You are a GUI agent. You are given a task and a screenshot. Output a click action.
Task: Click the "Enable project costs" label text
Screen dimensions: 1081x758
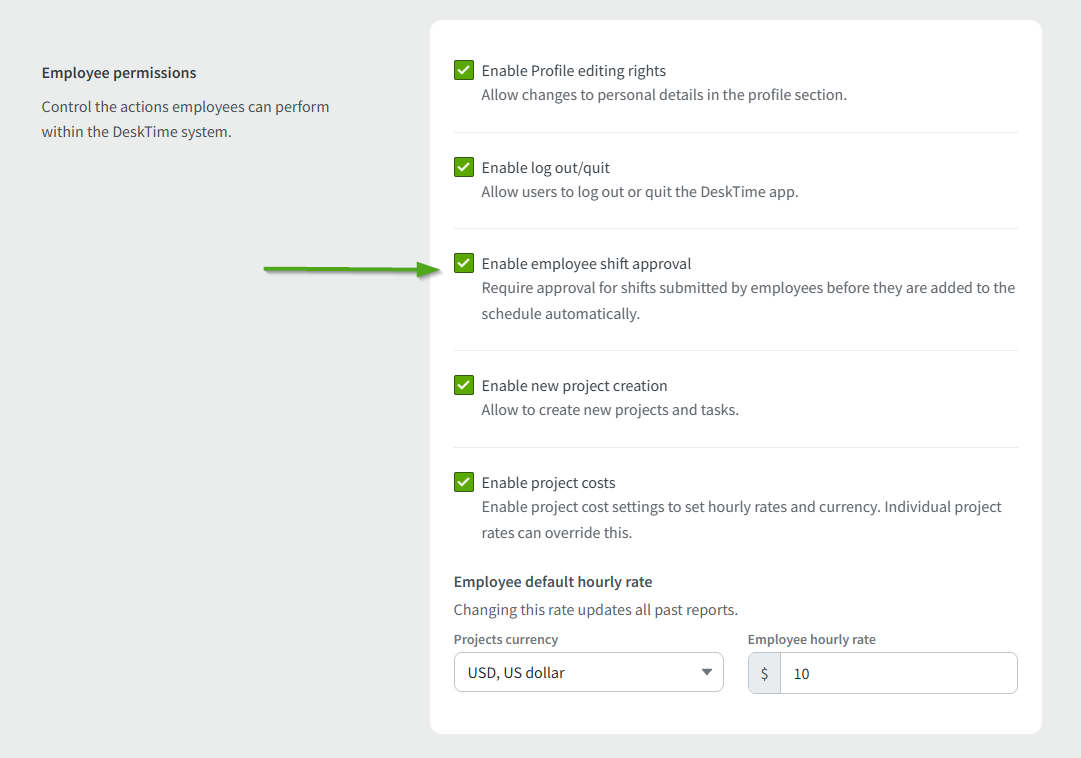548,483
